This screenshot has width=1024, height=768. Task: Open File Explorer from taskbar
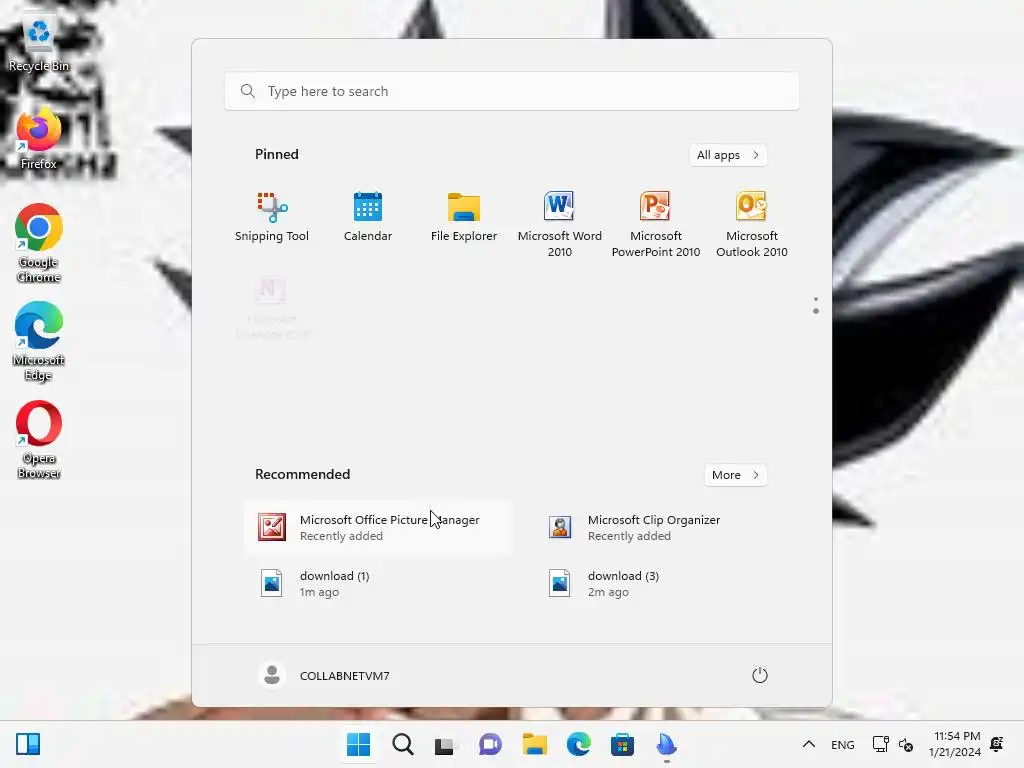point(534,744)
